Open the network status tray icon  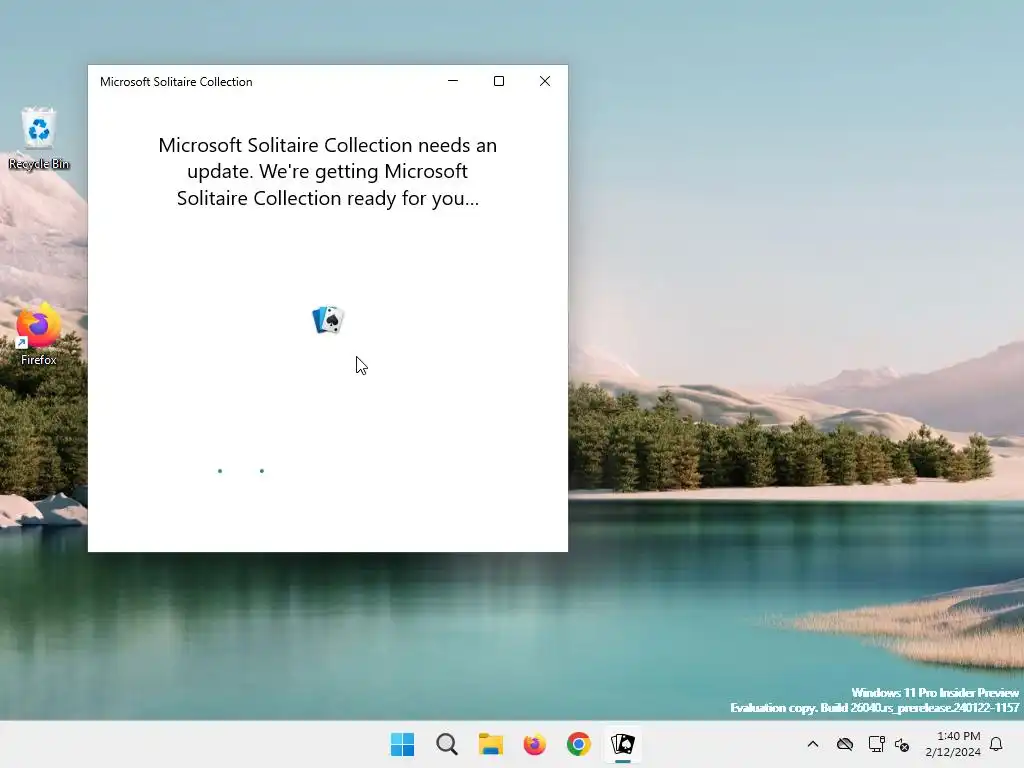coord(876,744)
